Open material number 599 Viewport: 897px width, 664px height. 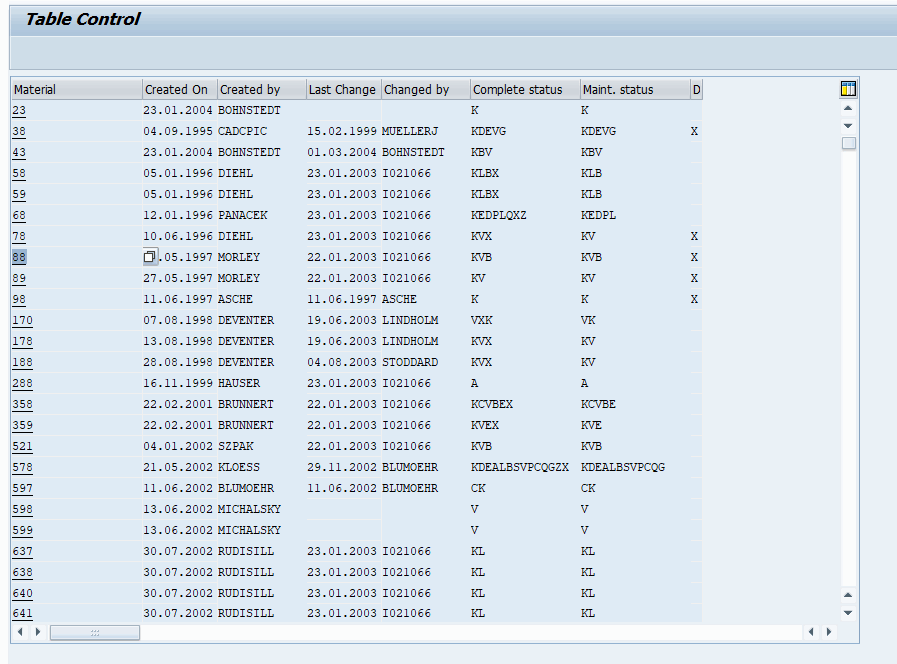tap(22, 530)
